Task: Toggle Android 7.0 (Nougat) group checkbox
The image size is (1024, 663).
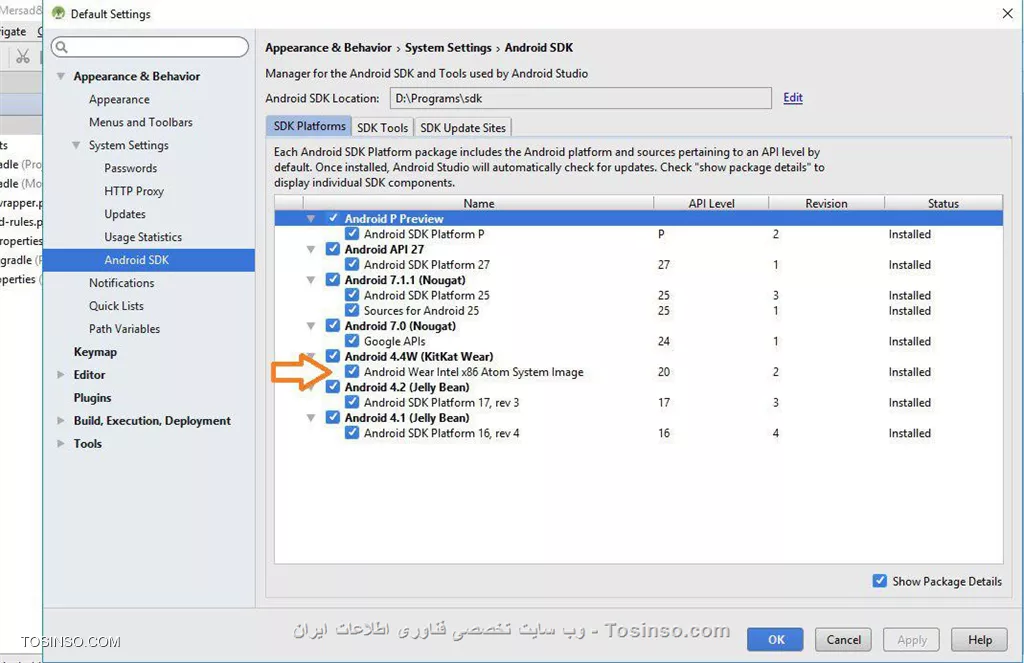Action: pyautogui.click(x=333, y=325)
